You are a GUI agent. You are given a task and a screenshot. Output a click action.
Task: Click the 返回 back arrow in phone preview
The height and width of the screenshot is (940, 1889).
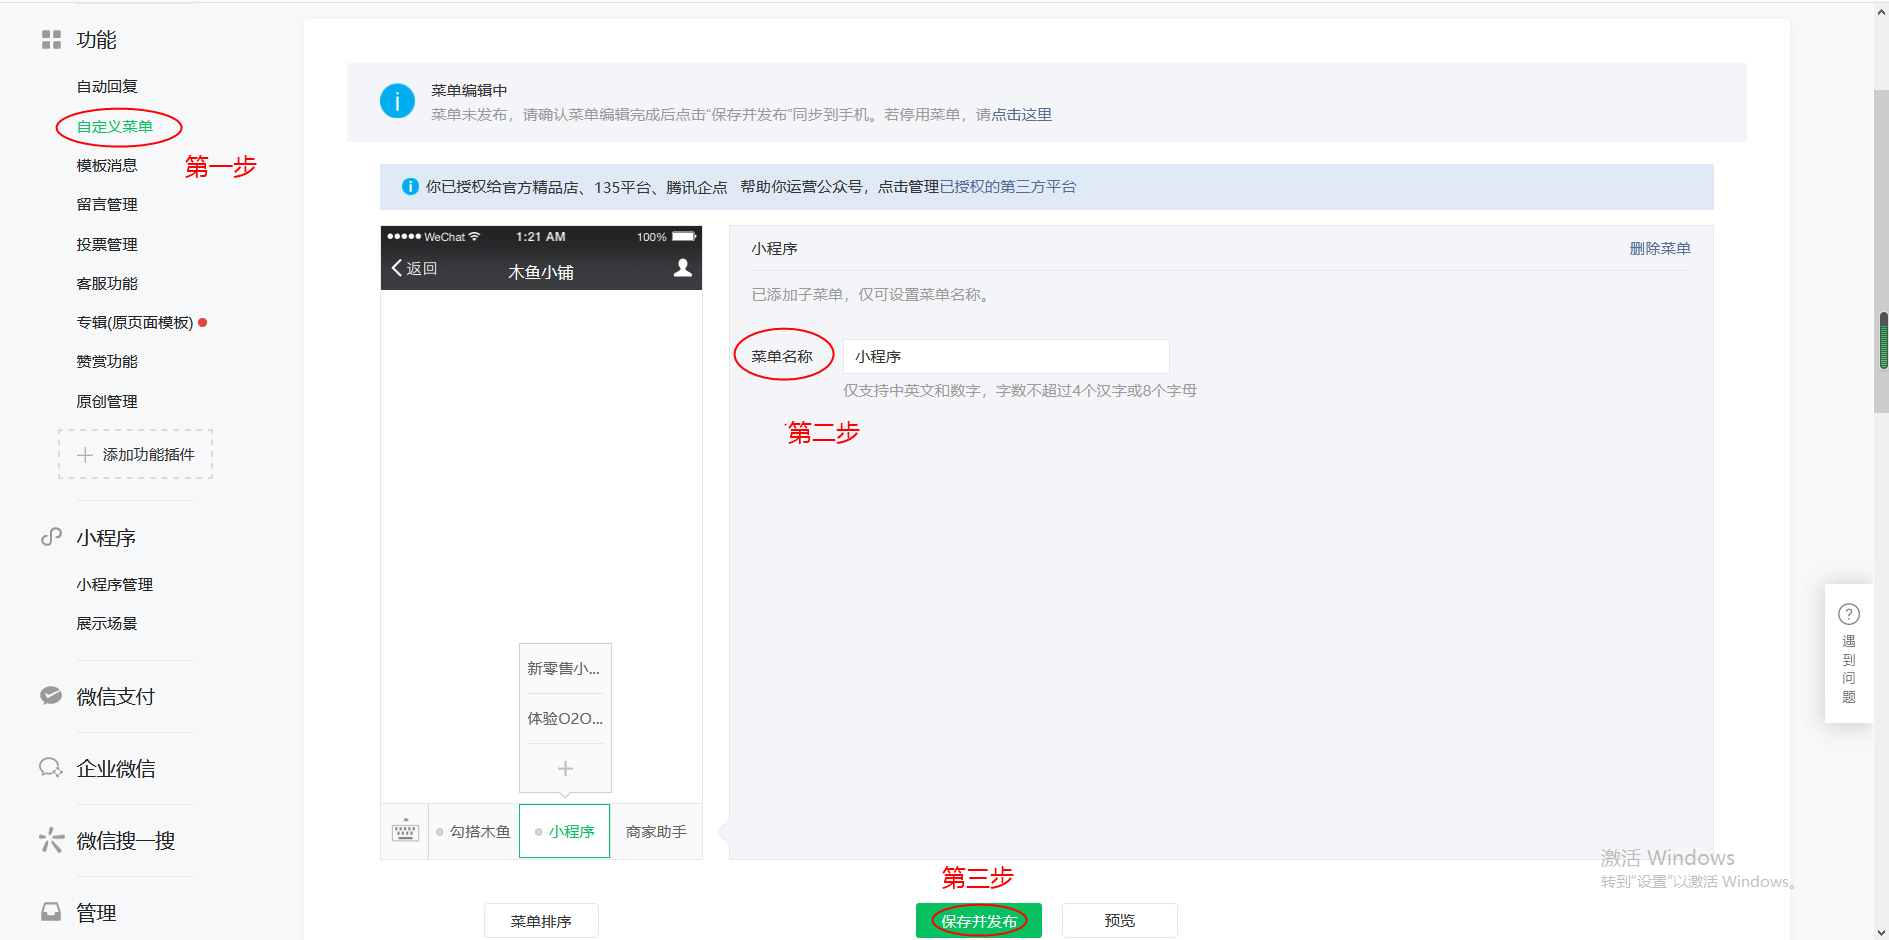414,268
